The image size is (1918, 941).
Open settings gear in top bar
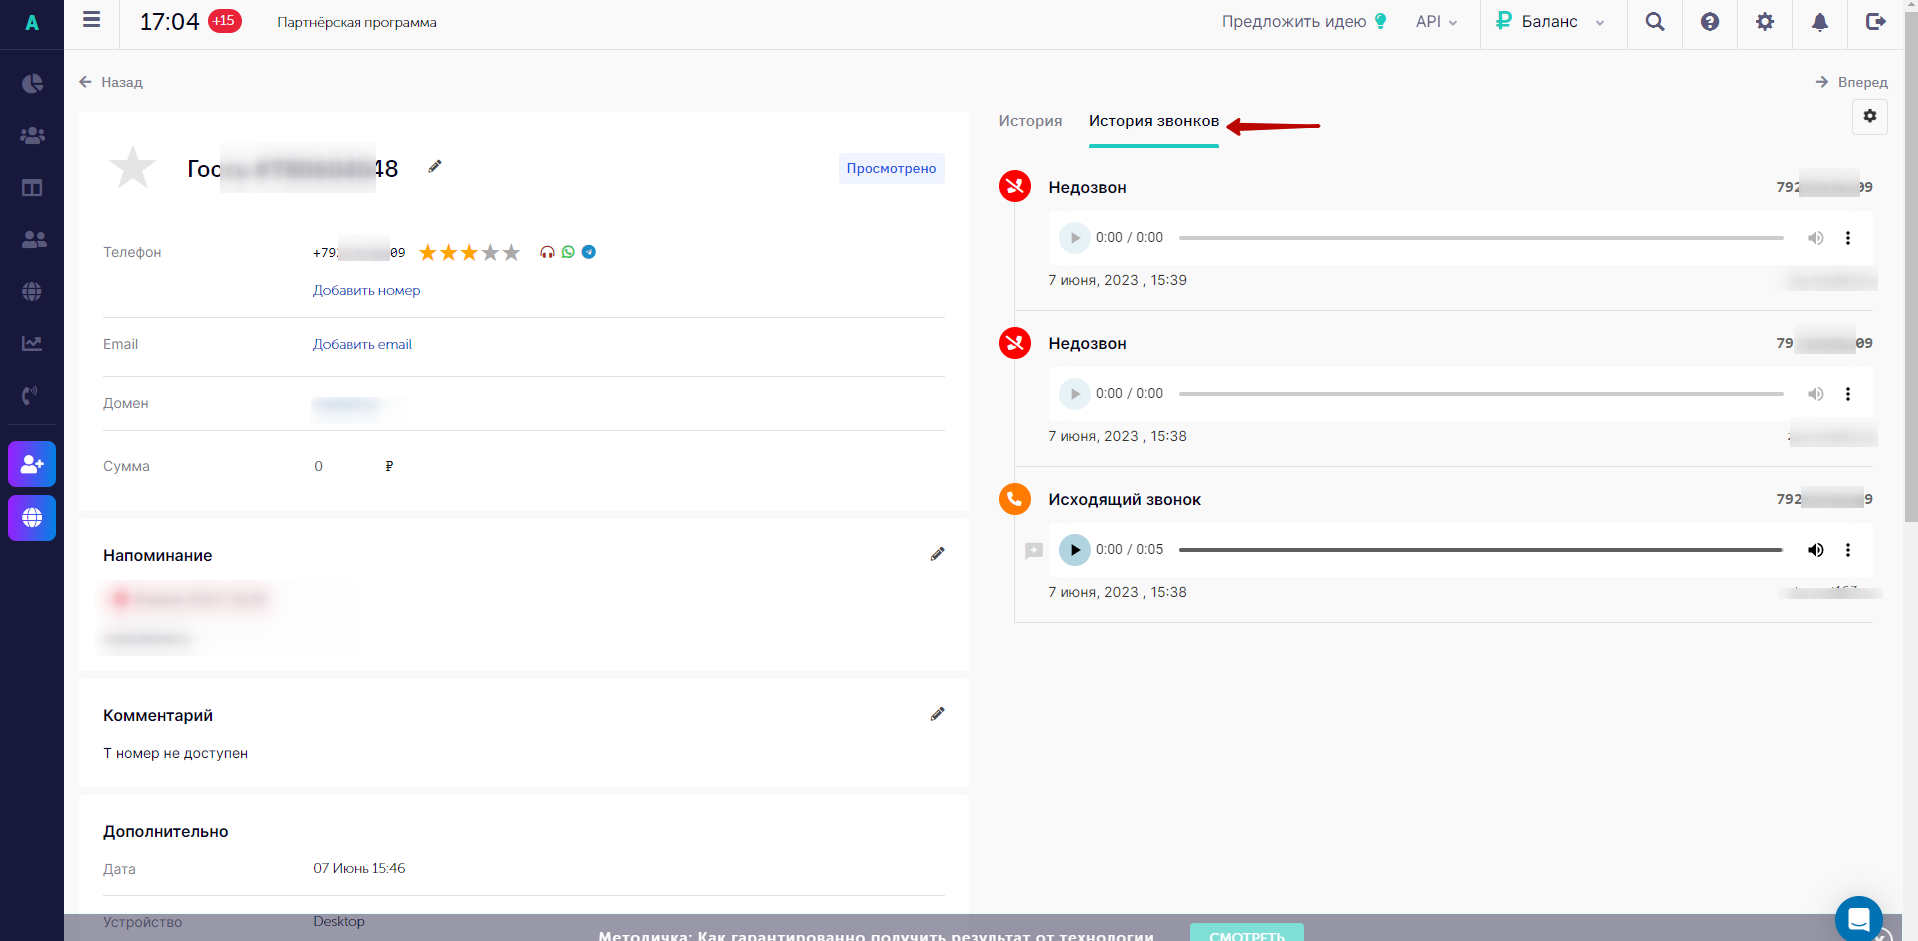click(1765, 21)
